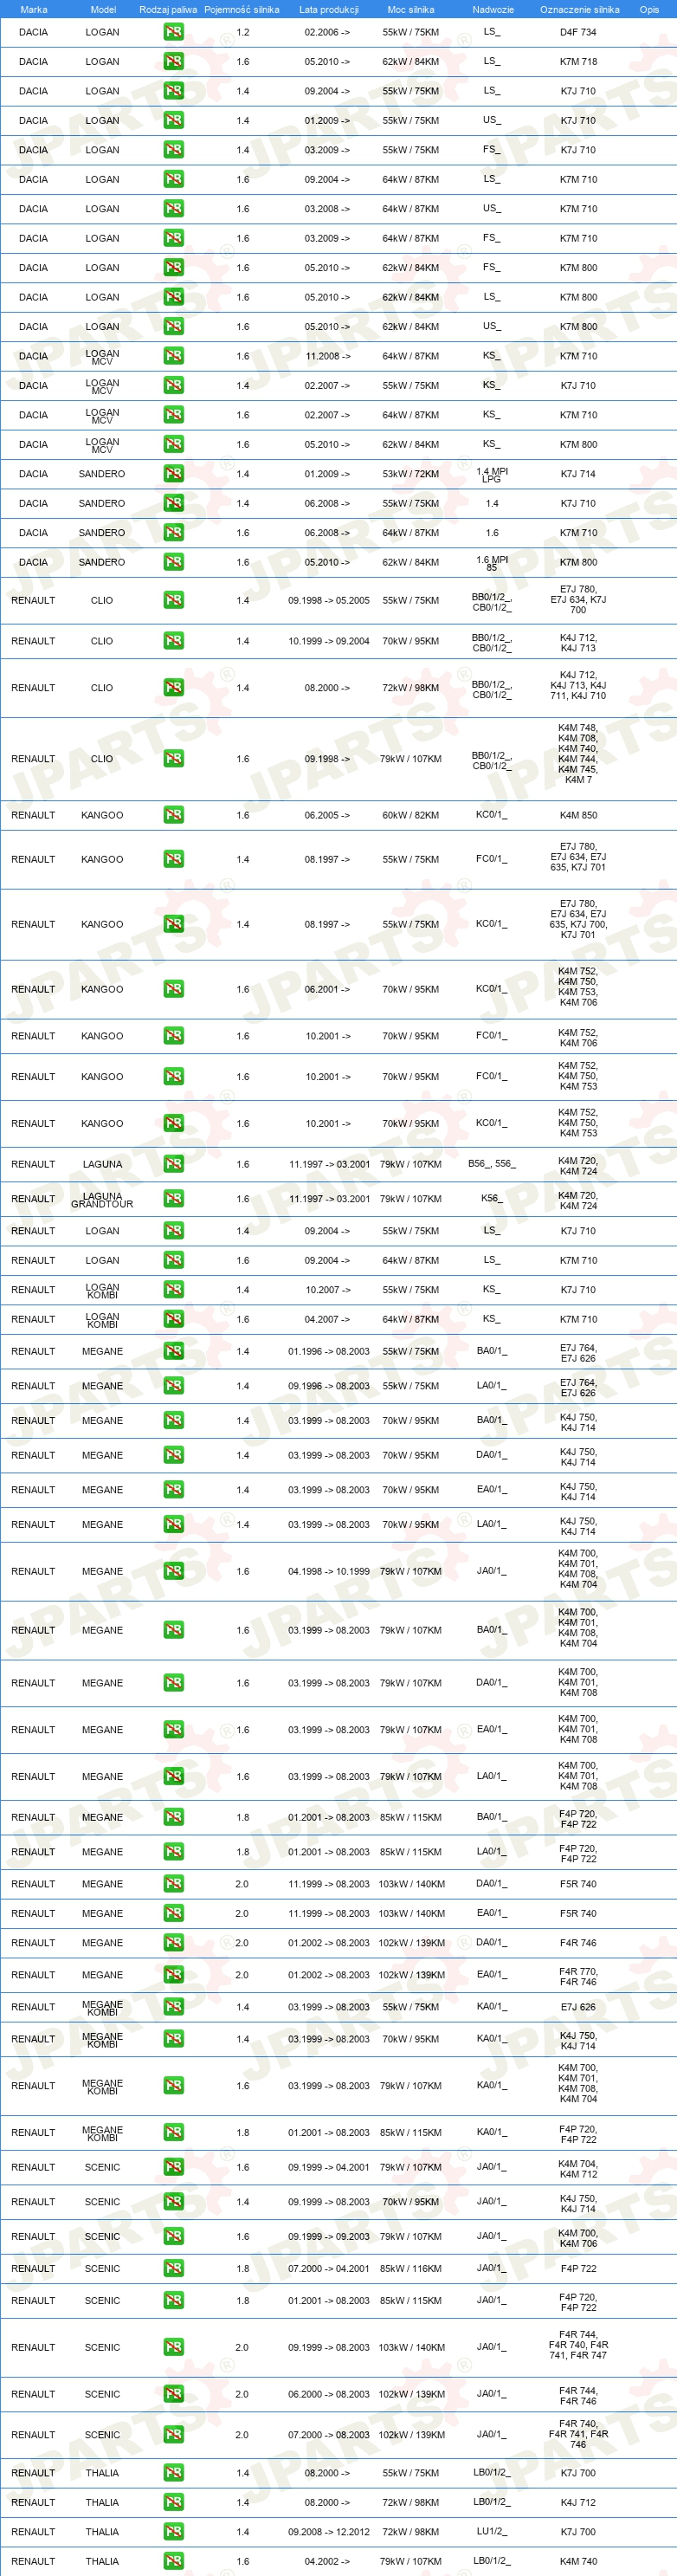Click the body code 1.4 MPI LPG
Screen dimensions: 677x2576
pos(492,475)
